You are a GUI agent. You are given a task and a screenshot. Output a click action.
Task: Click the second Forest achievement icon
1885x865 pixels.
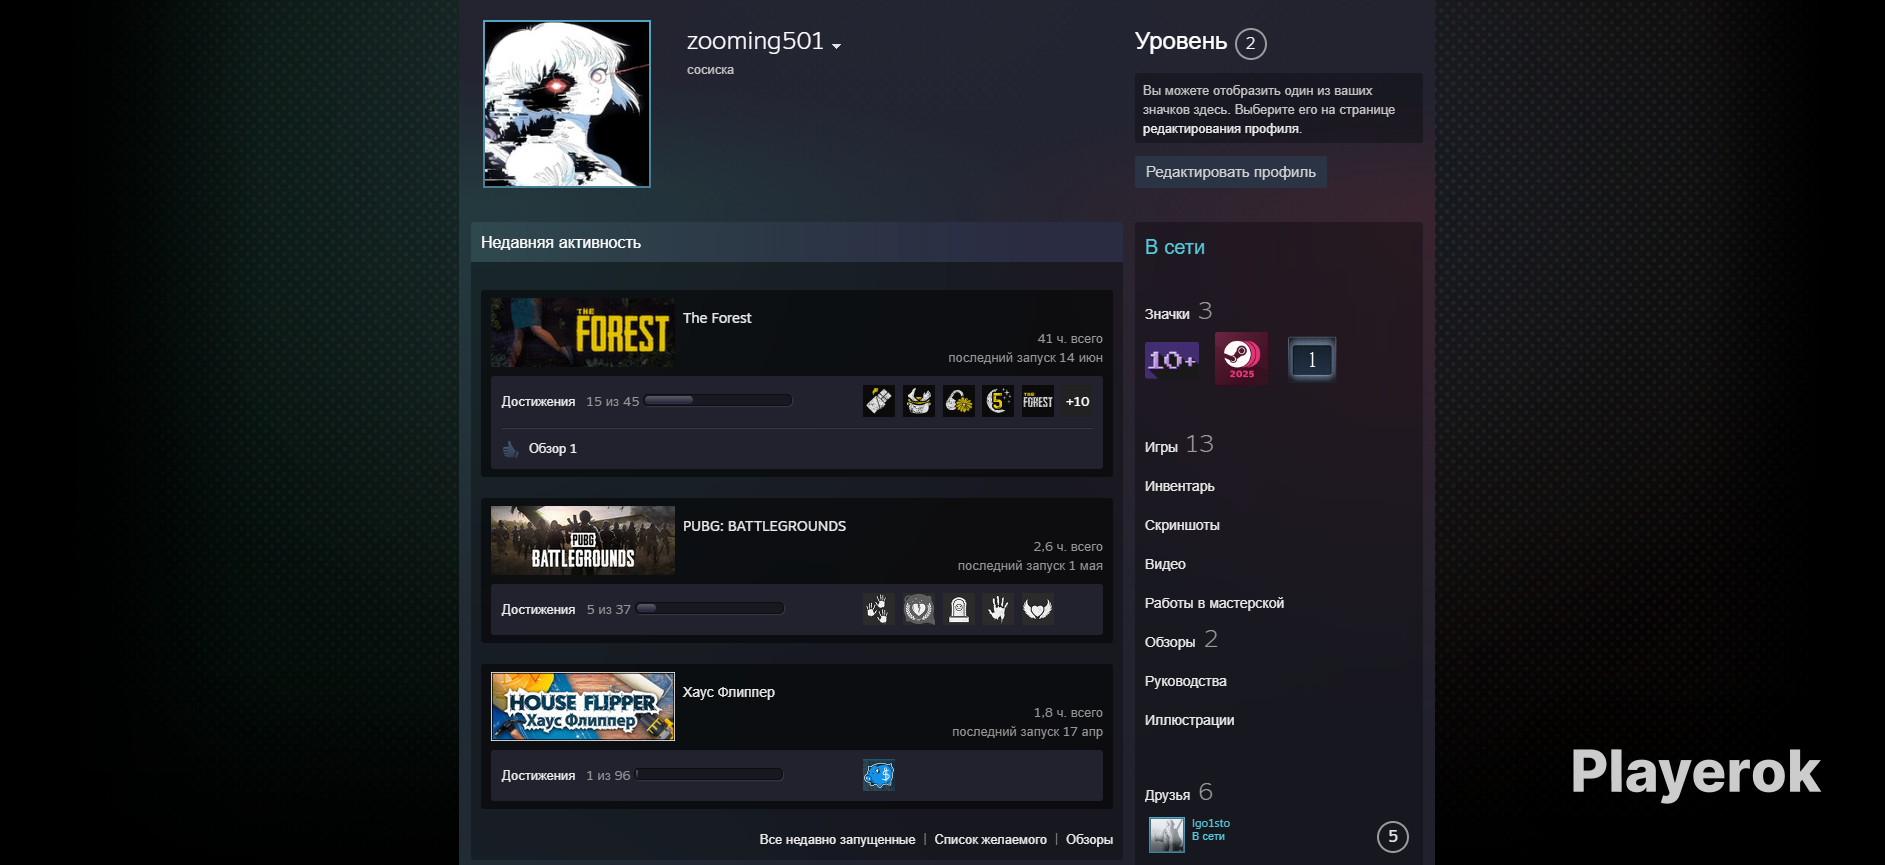[919, 401]
